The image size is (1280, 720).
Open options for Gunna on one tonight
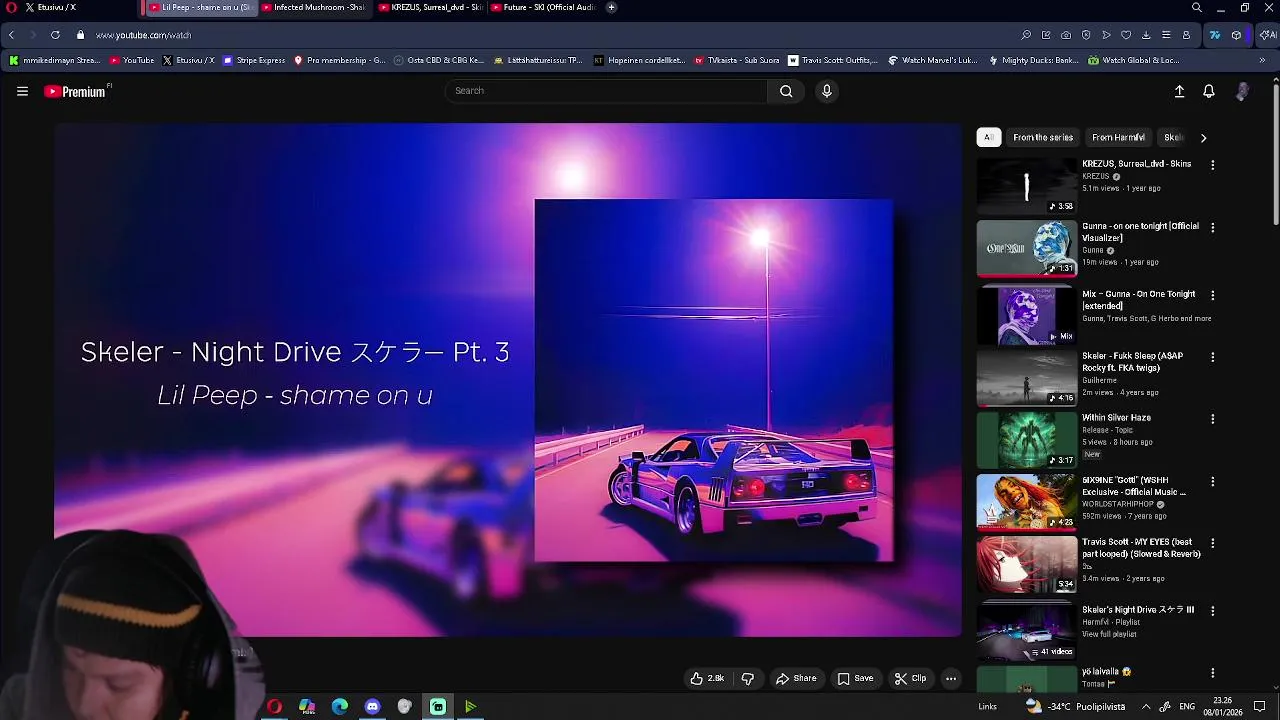[x=1213, y=228]
